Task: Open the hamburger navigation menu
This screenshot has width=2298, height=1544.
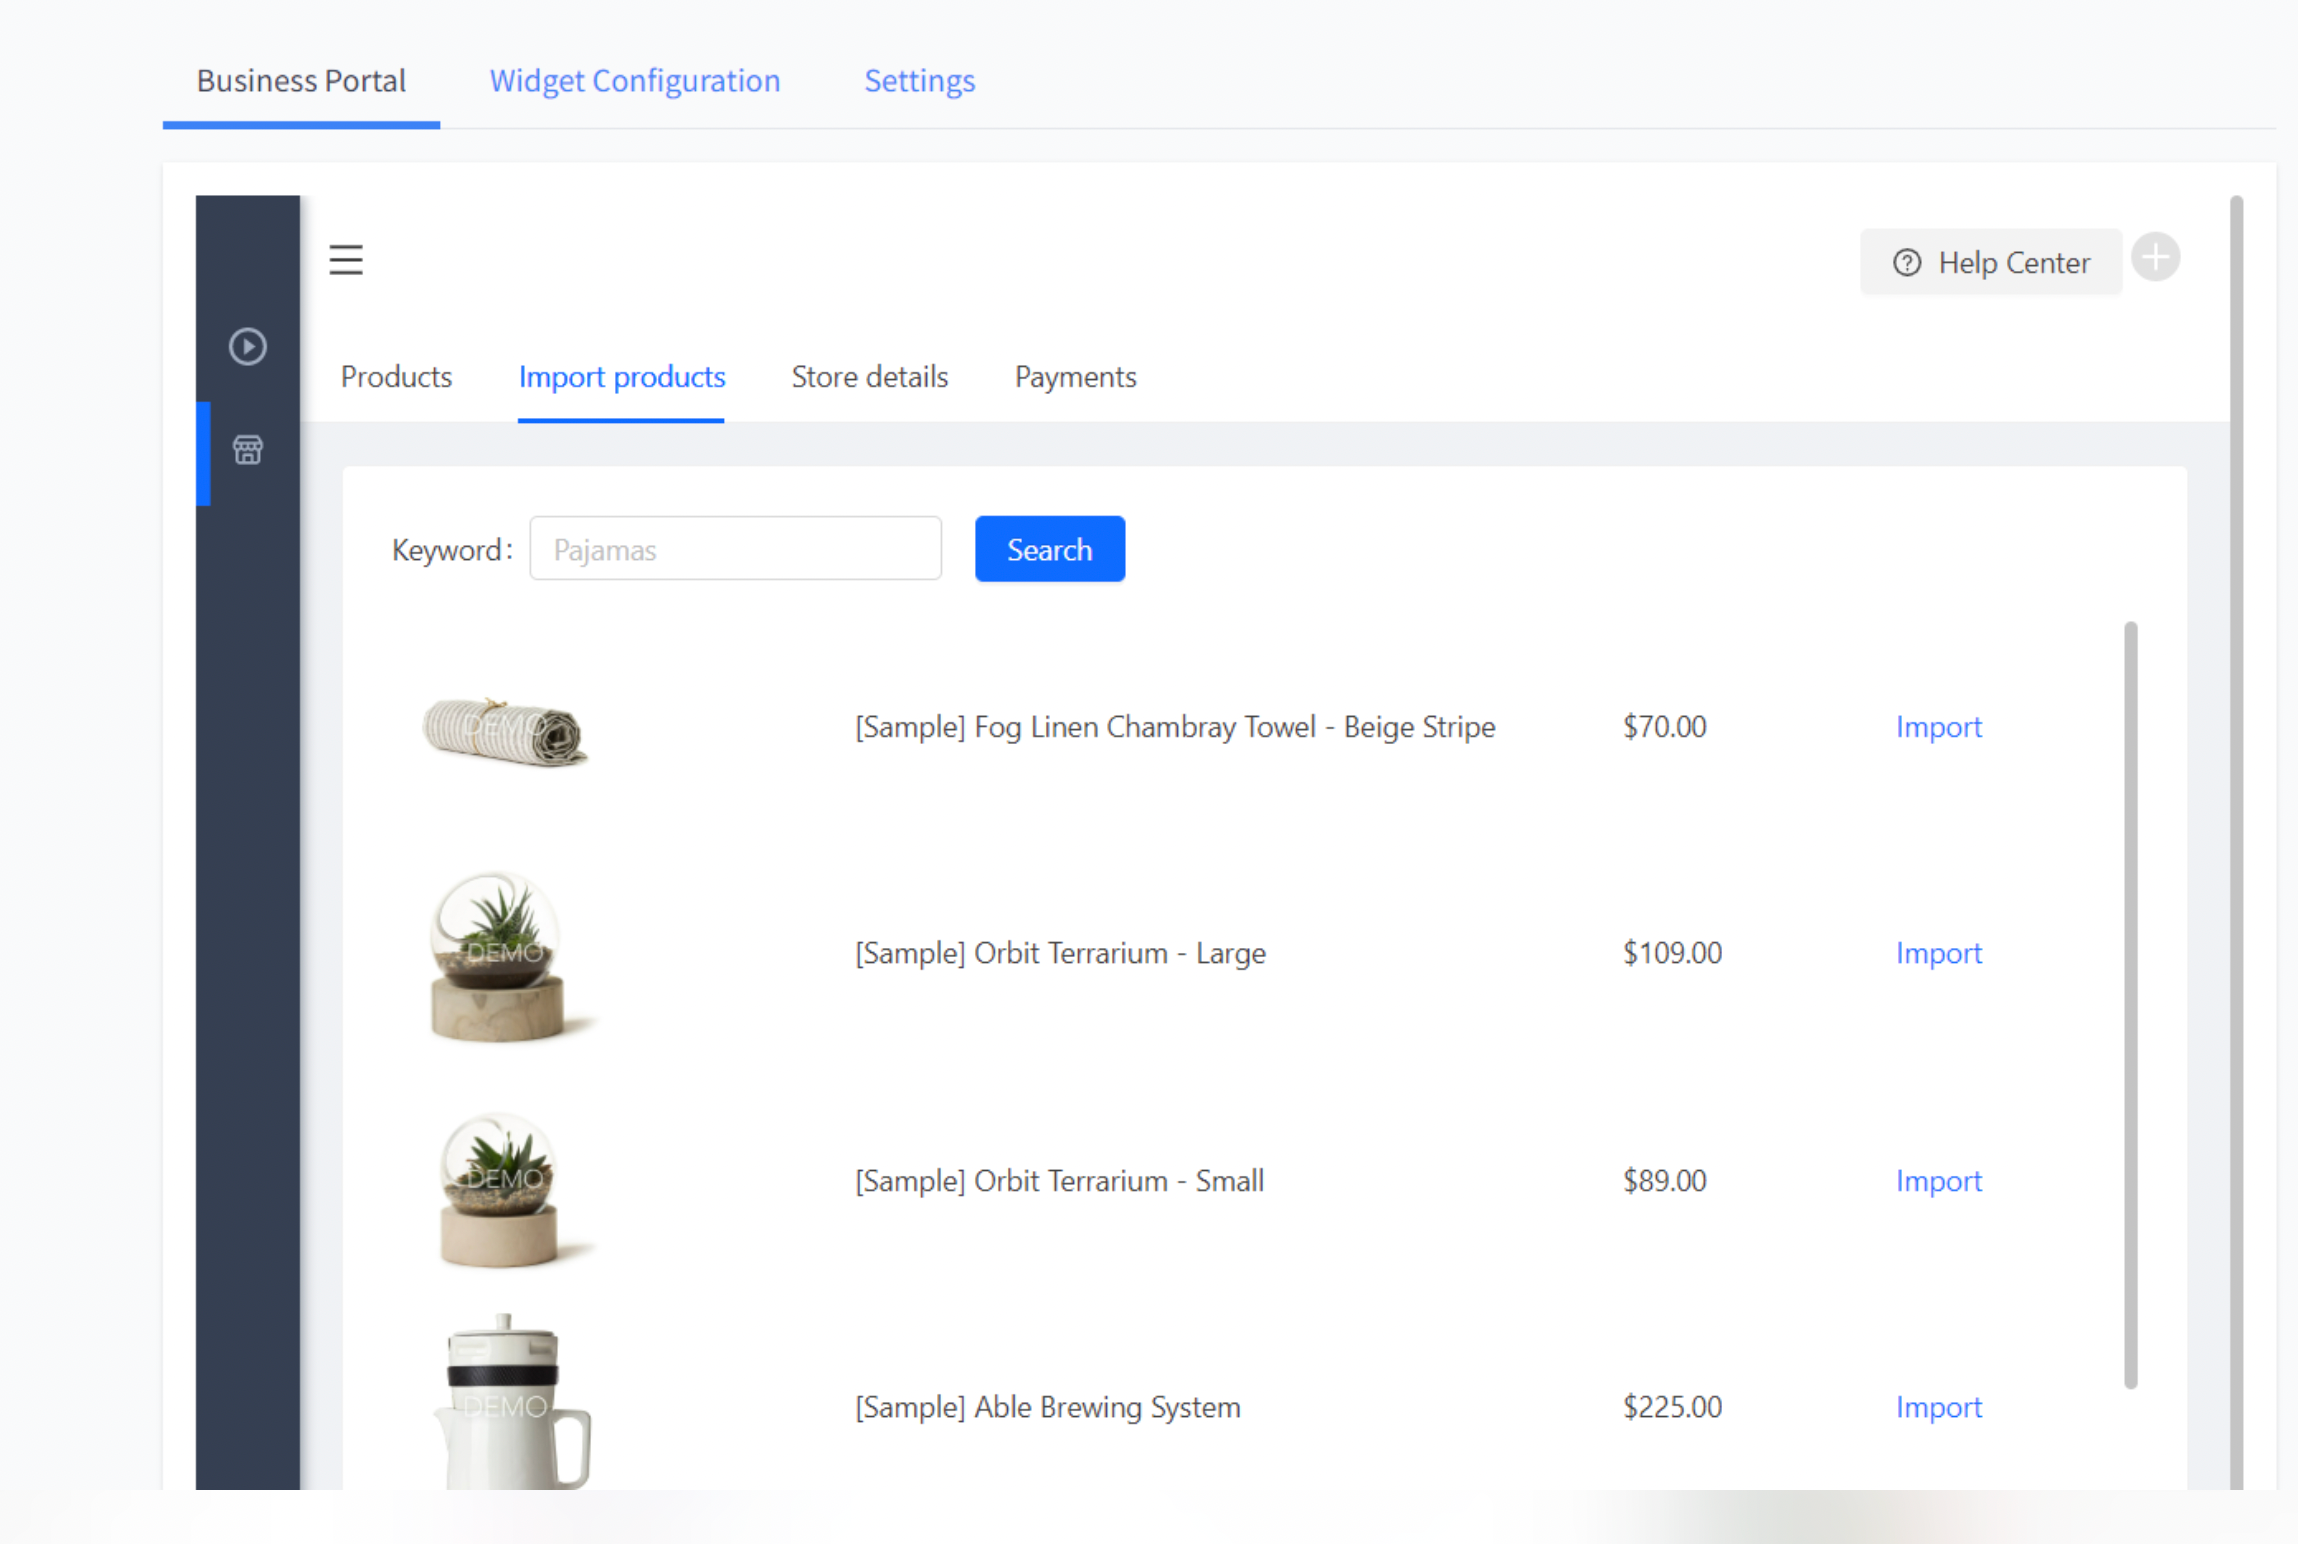Action: pos(345,260)
